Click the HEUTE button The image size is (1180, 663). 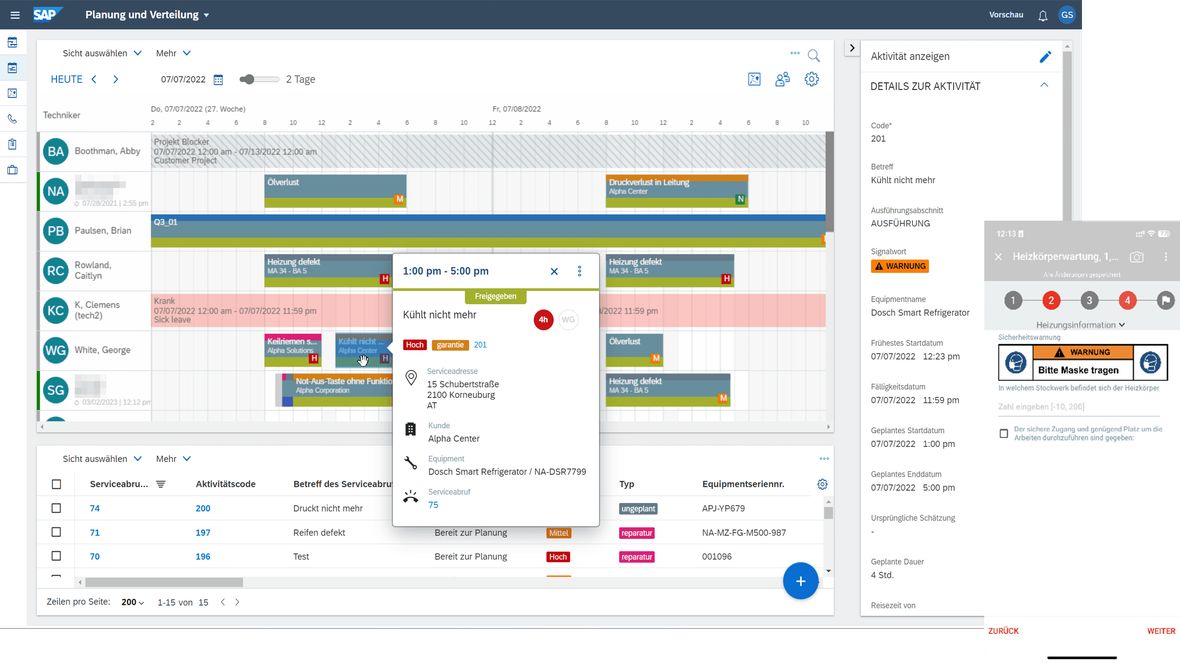pos(66,79)
